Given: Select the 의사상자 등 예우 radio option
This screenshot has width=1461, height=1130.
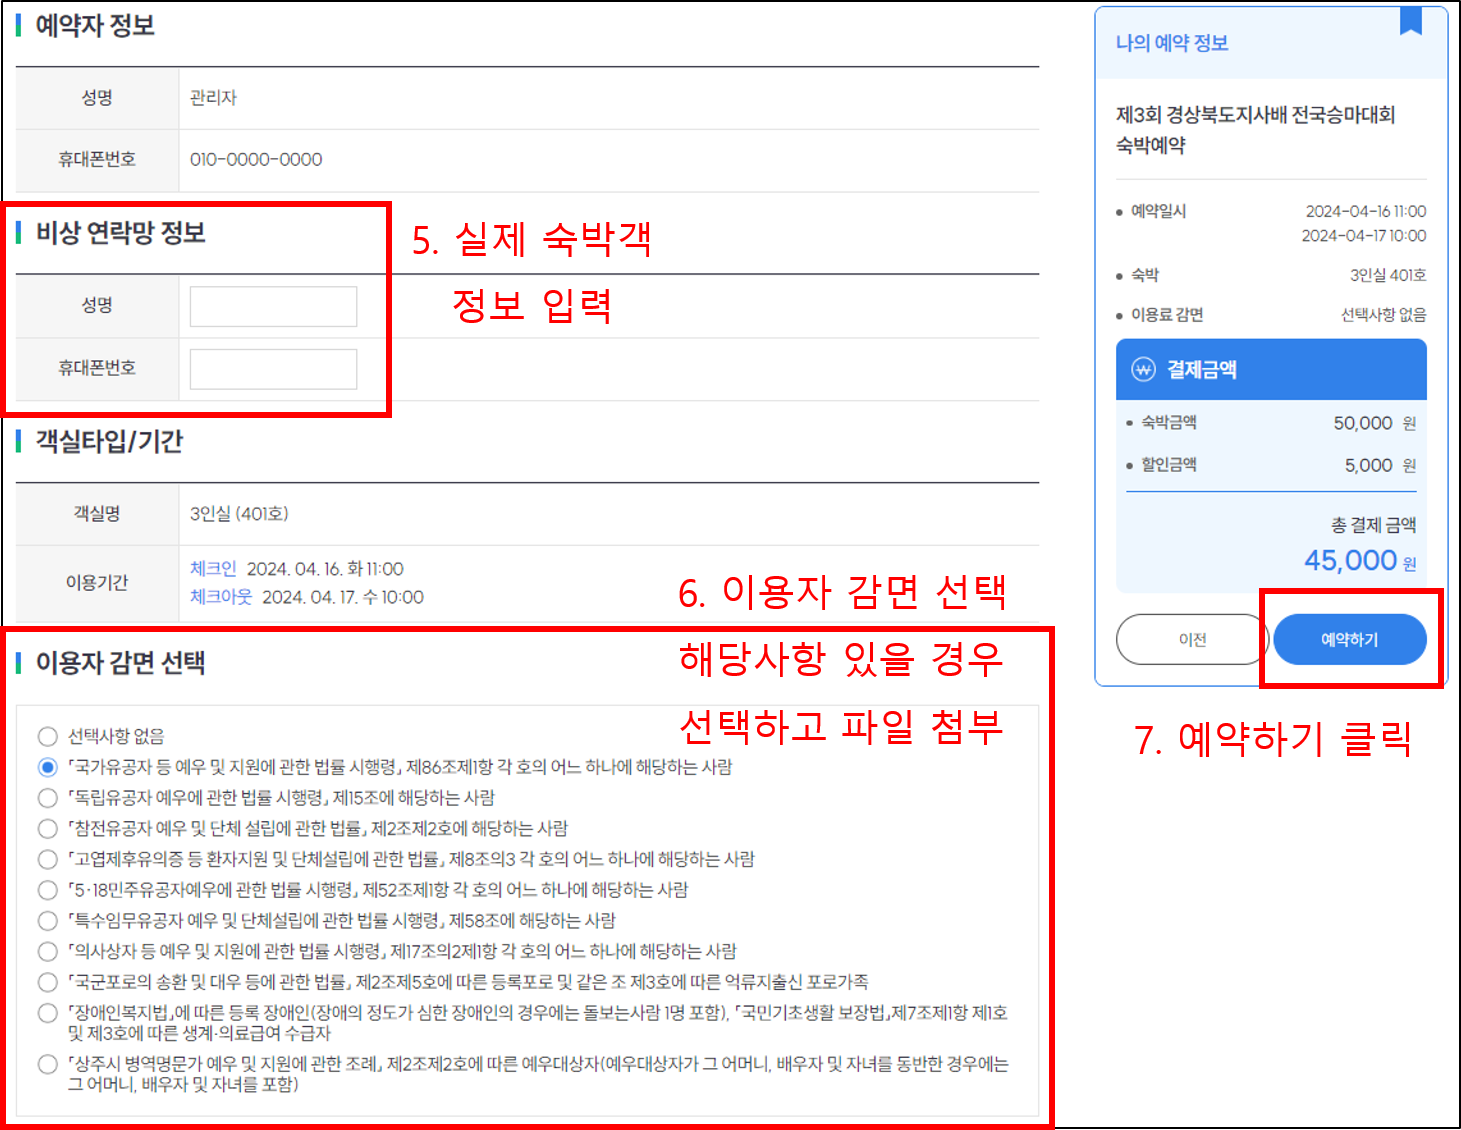Looking at the screenshot, I should 47,952.
